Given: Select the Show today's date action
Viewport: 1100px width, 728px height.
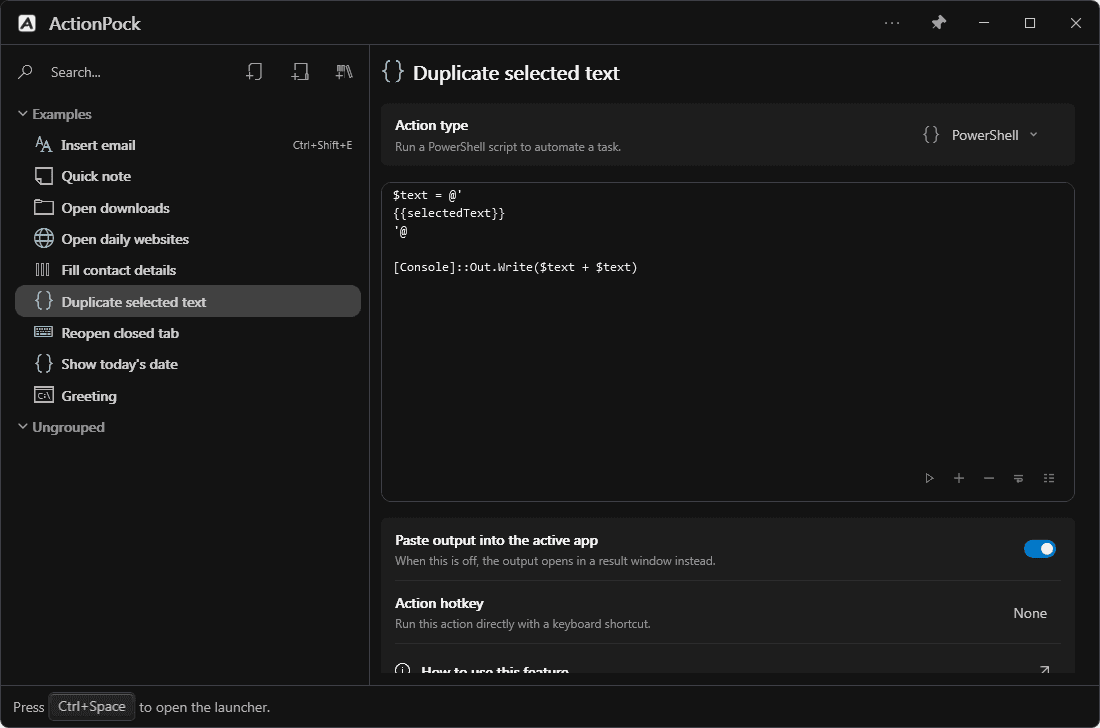Looking at the screenshot, I should click(x=188, y=364).
